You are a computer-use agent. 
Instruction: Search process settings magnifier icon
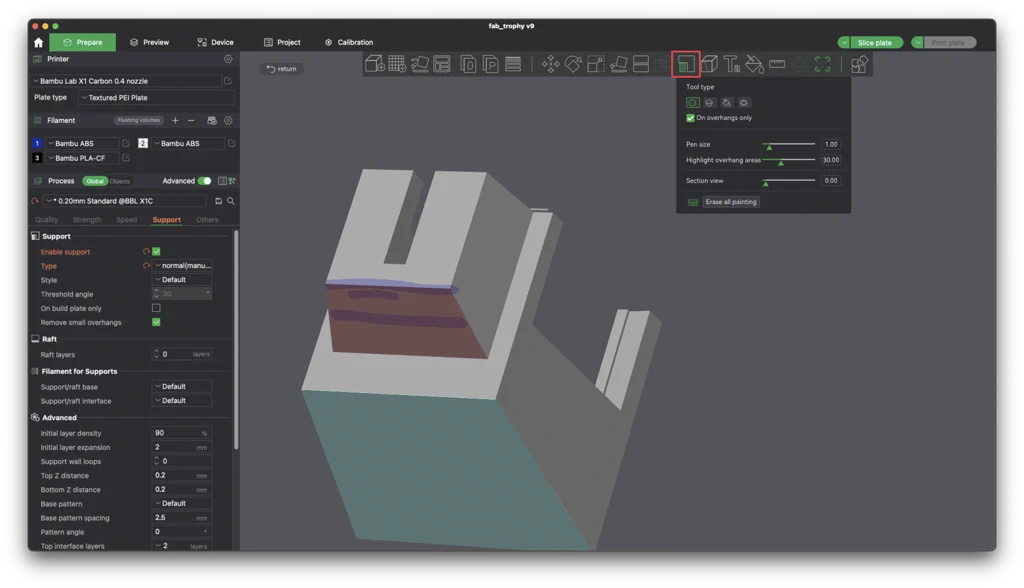pyautogui.click(x=231, y=201)
